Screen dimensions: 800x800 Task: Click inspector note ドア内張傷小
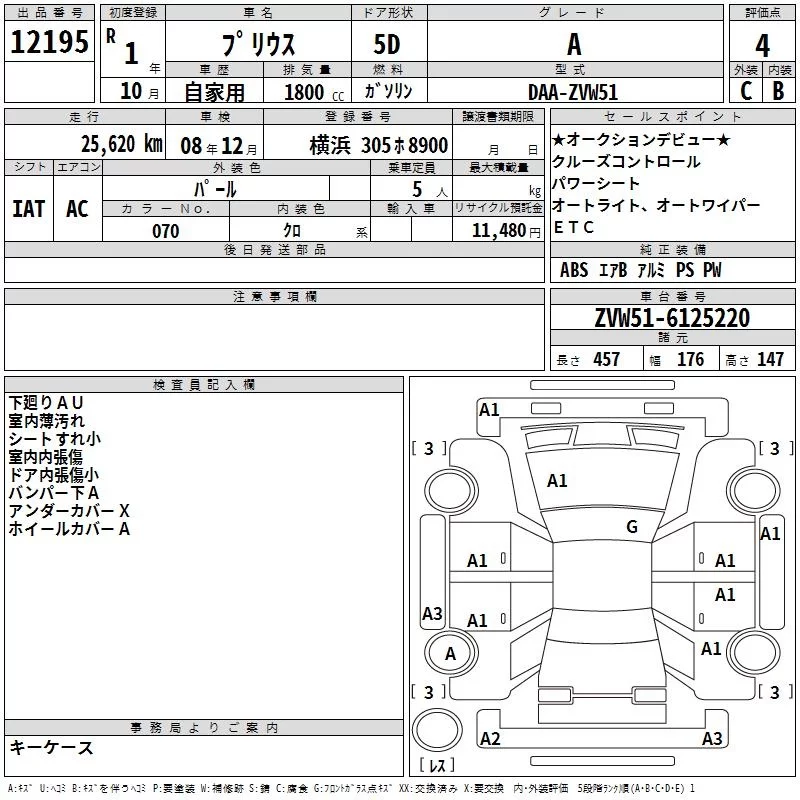tap(54, 475)
